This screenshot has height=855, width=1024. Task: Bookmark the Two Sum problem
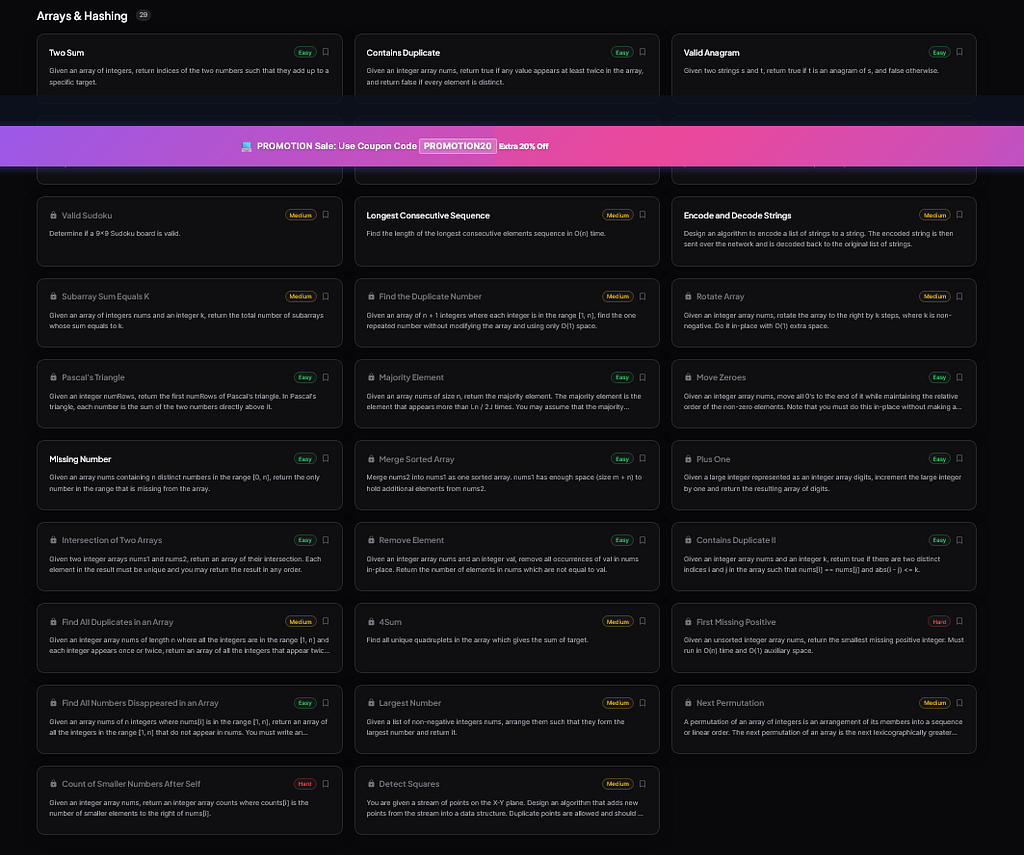325,52
